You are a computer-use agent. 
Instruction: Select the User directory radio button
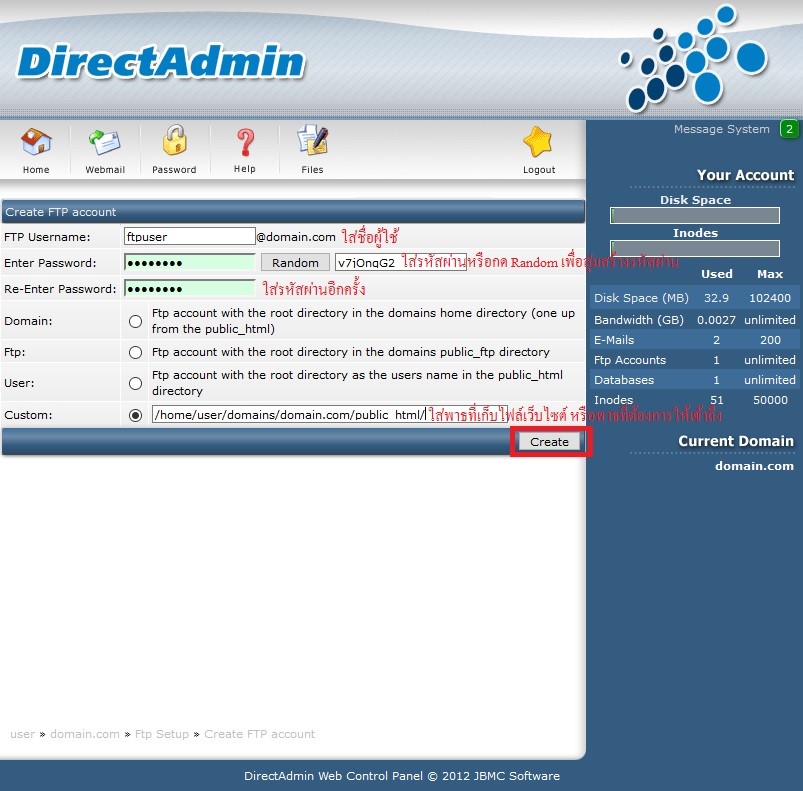tap(135, 383)
